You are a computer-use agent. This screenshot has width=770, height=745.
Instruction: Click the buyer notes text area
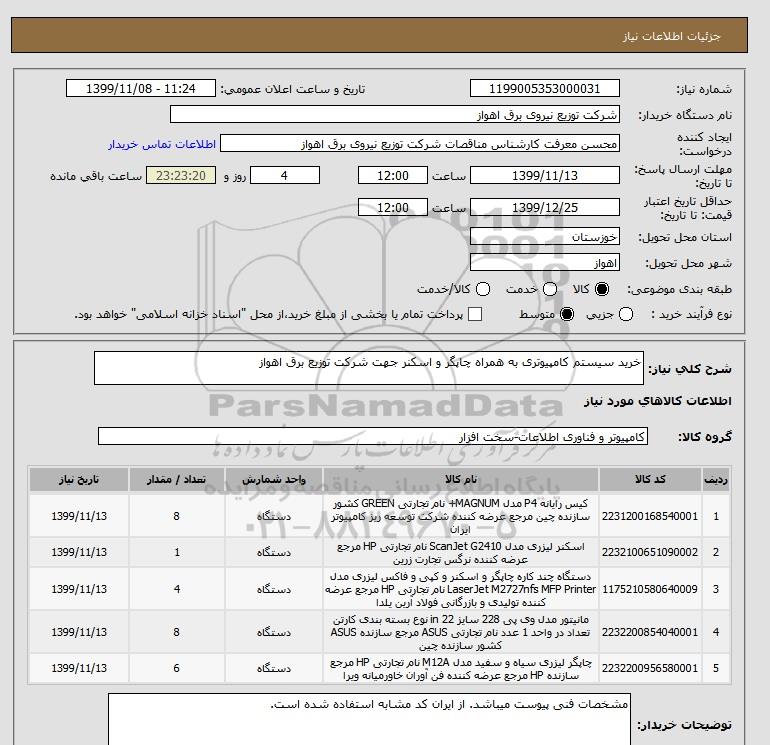[x=369, y=719]
